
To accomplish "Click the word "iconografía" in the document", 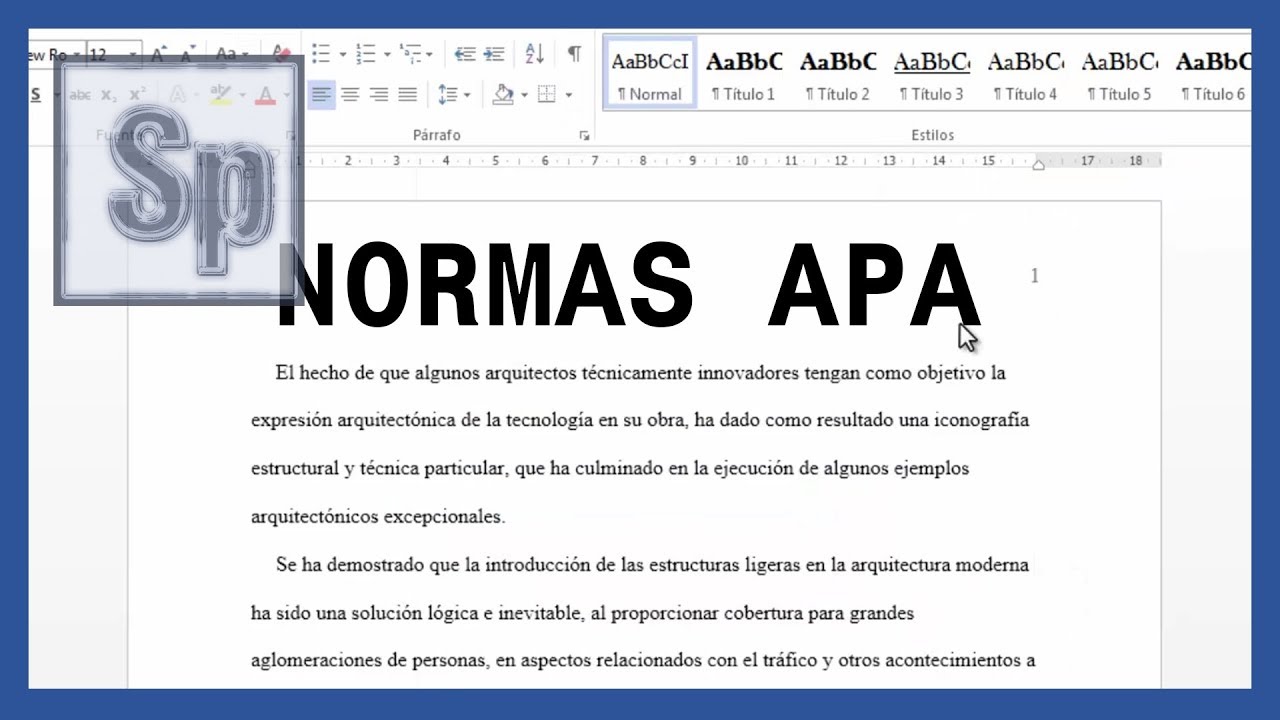I will (981, 420).
